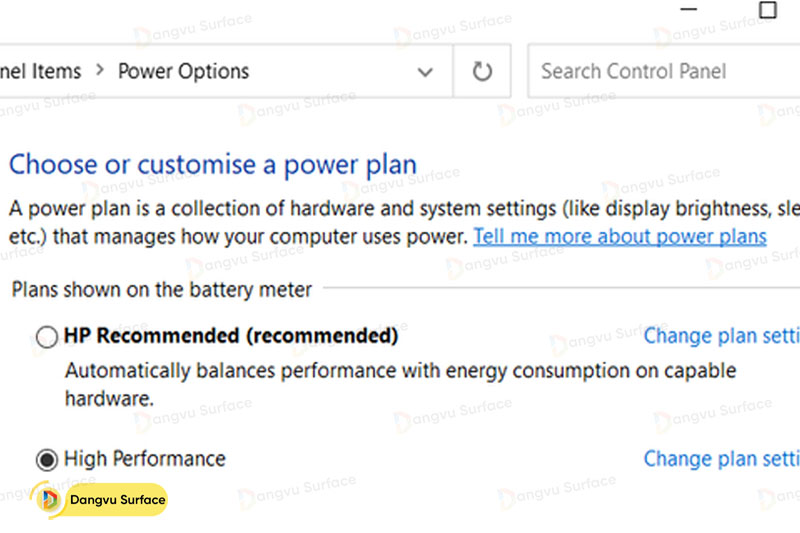Click the Automatically balances performance description text
The height and width of the screenshot is (533, 800).
coord(401,384)
